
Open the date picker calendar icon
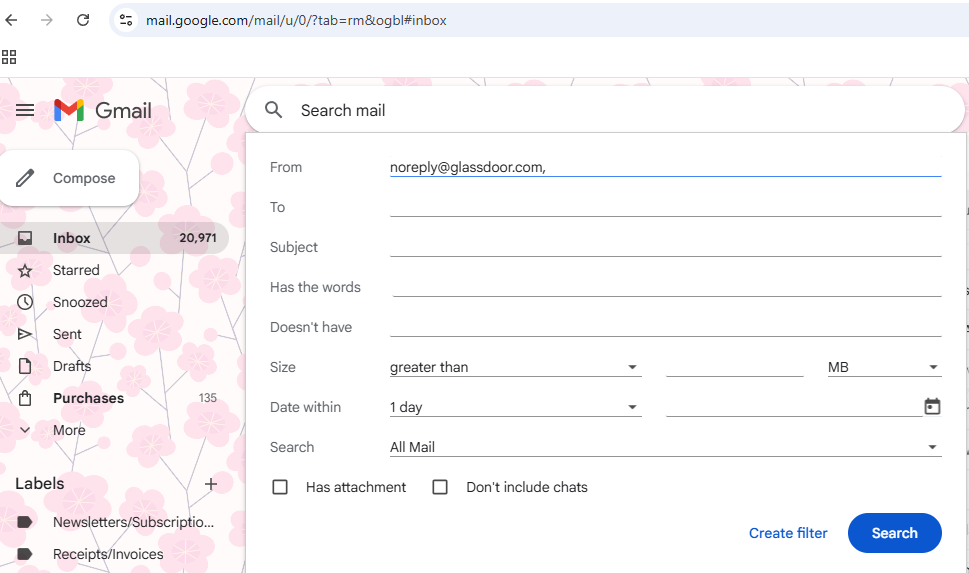coord(932,407)
